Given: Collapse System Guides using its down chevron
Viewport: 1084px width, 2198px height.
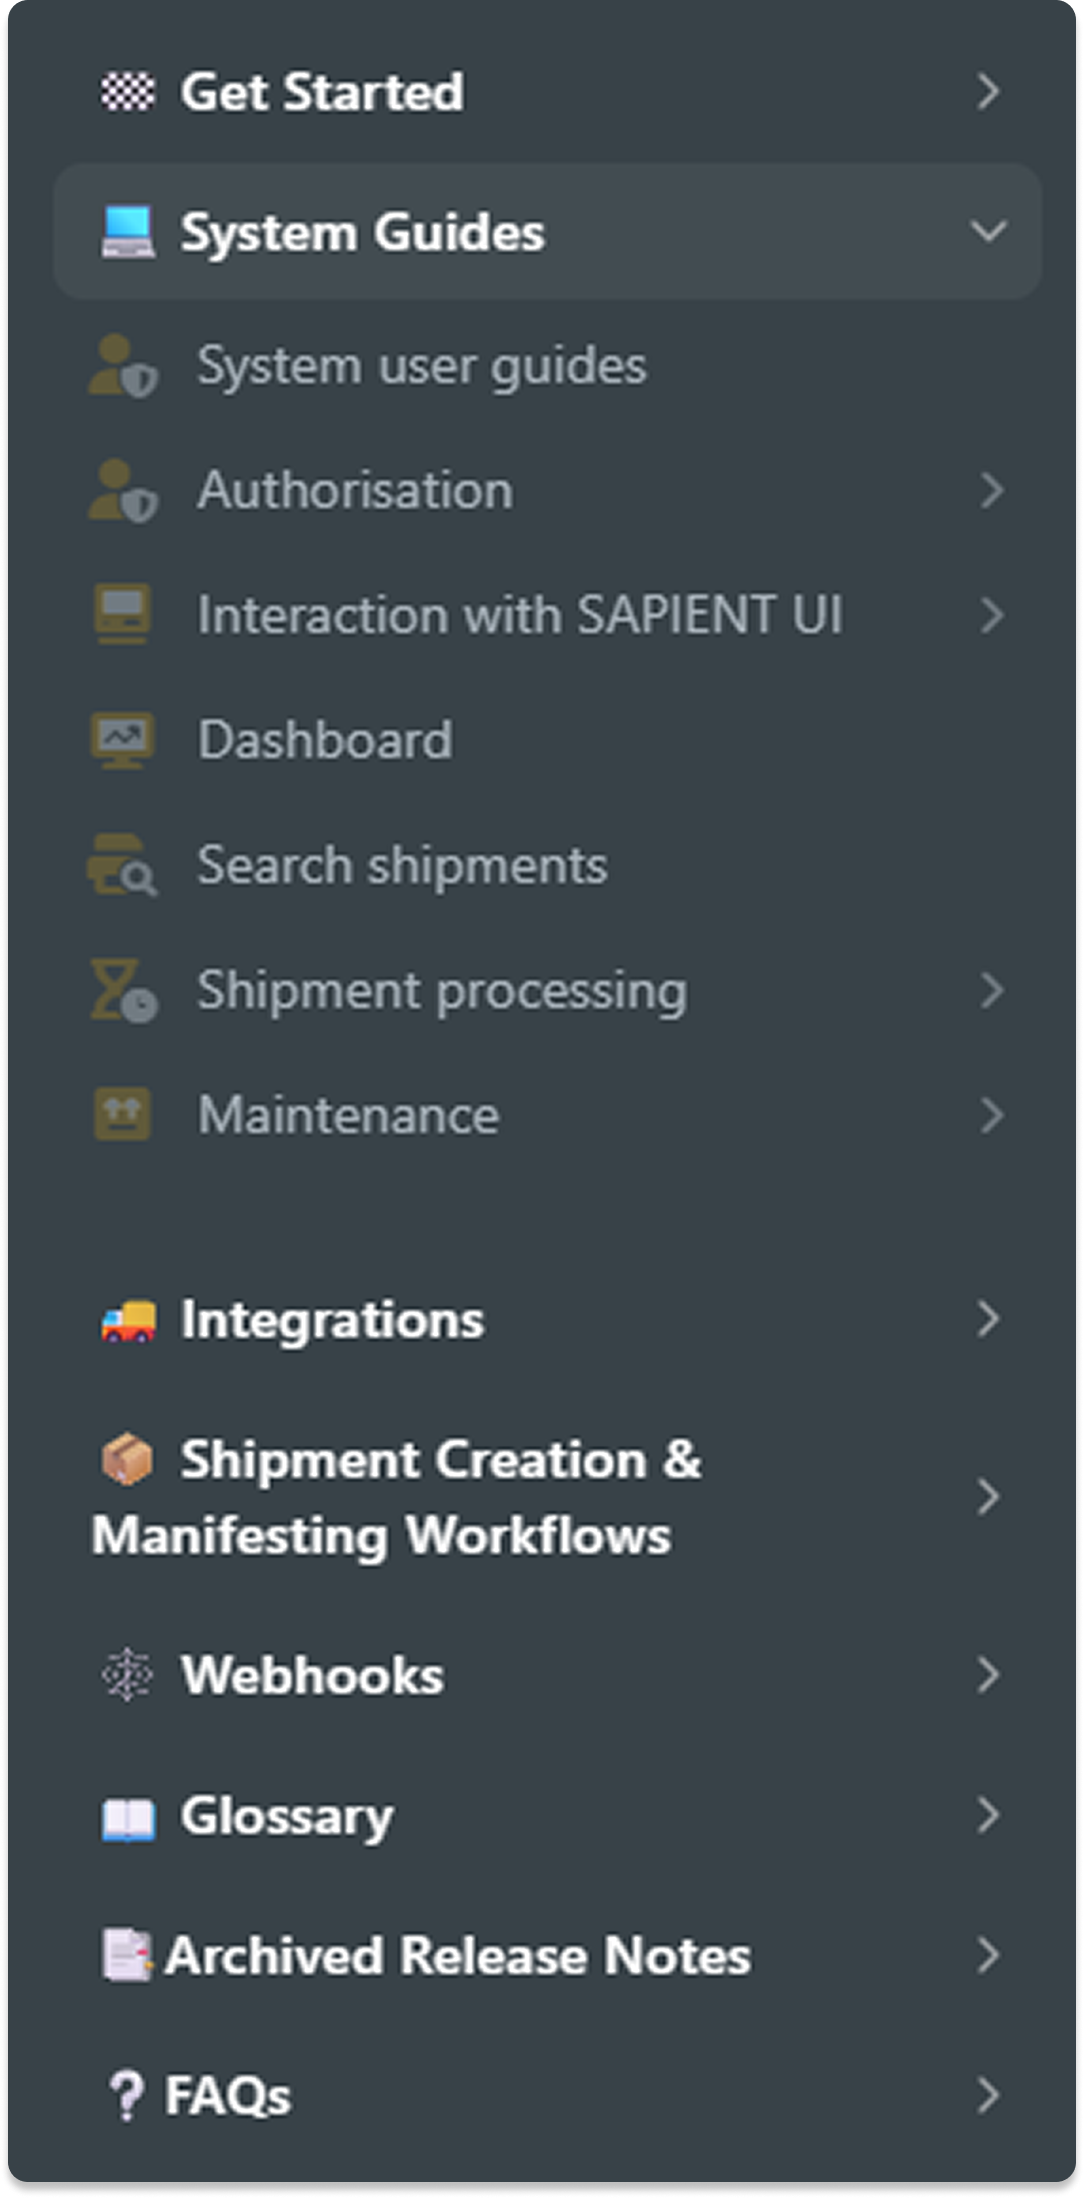Looking at the screenshot, I should (x=988, y=232).
